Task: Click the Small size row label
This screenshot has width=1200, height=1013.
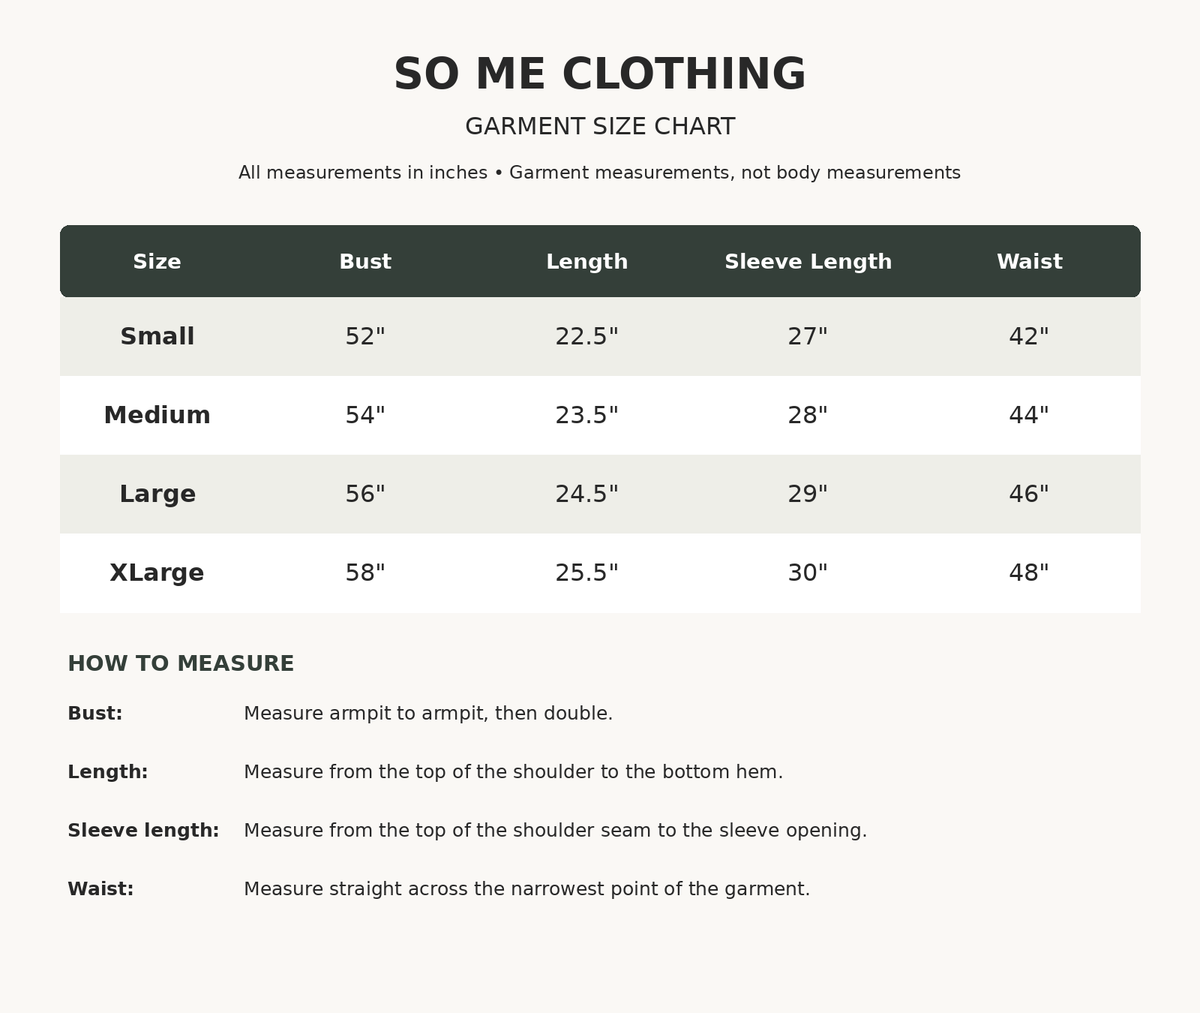Action: point(157,337)
